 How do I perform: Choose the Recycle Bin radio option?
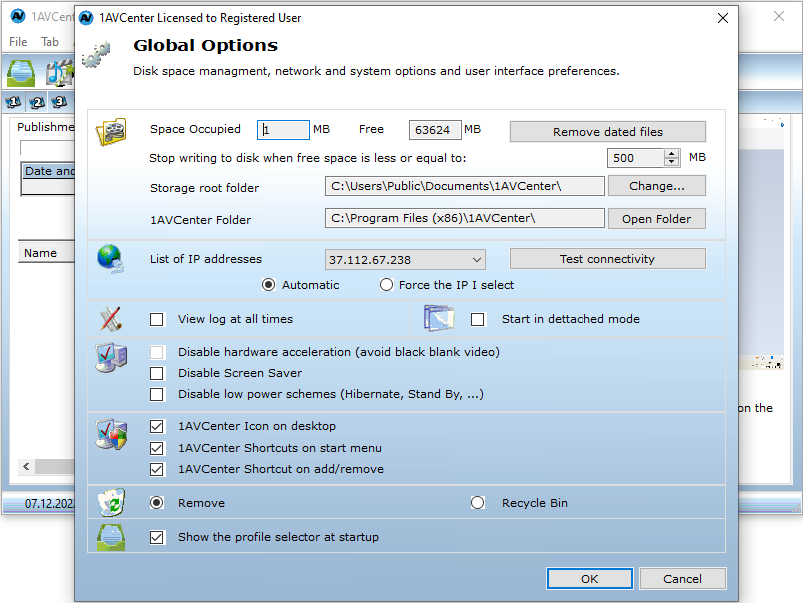[x=477, y=503]
